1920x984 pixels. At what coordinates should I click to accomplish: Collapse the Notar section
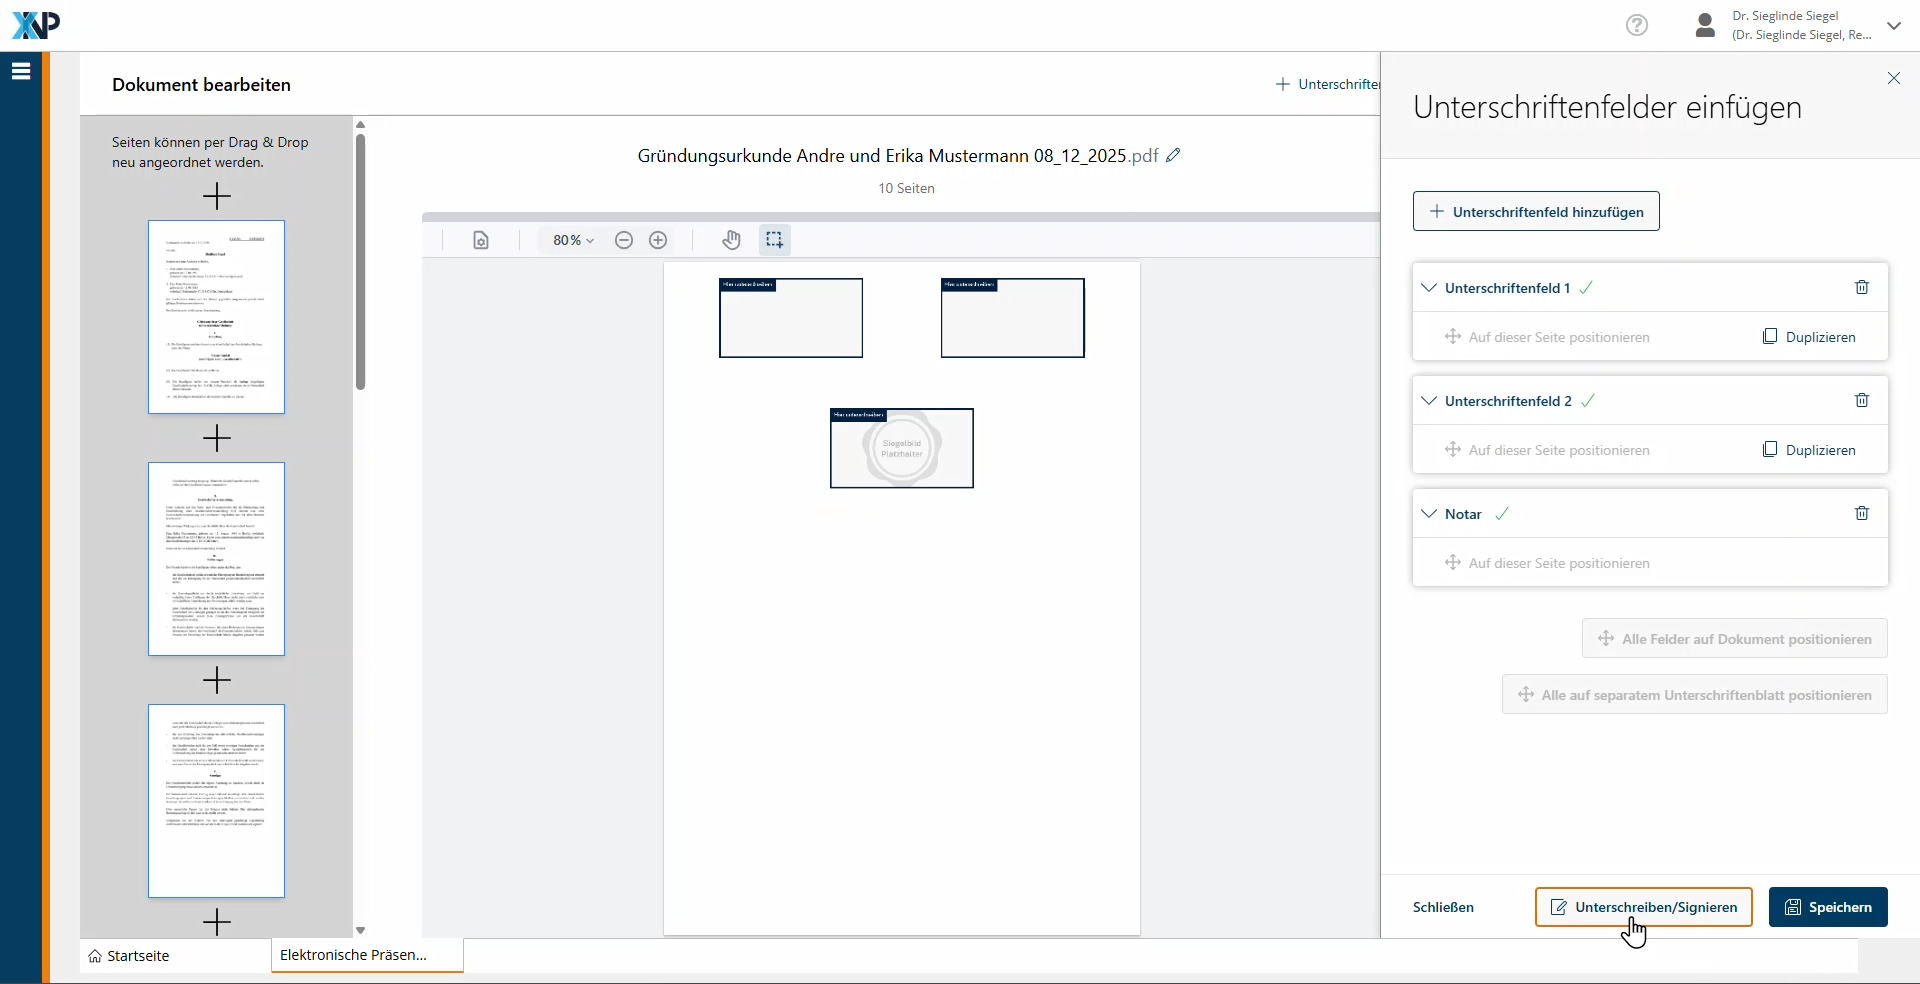tap(1429, 514)
